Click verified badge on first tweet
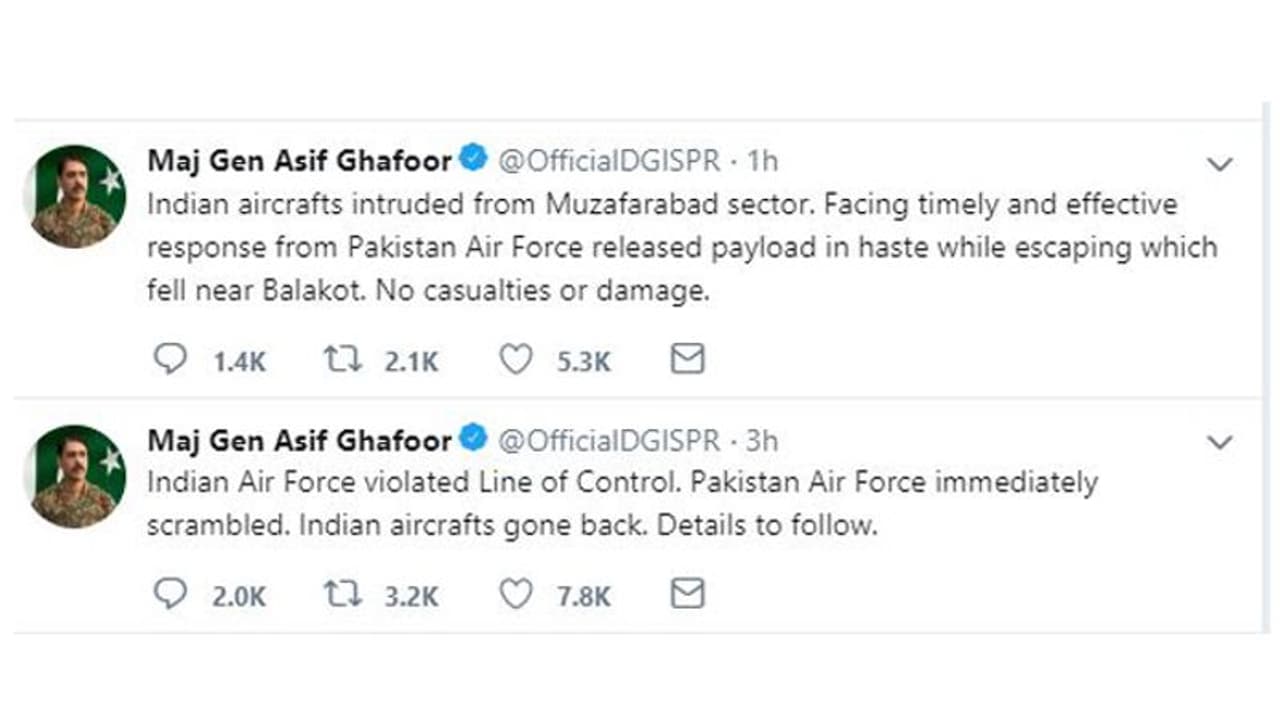This screenshot has width=1280, height=720. pyautogui.click(x=473, y=158)
